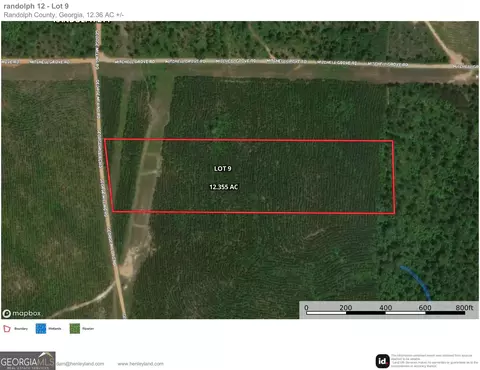Click the "Wetlands" legend label
Image resolution: width=480 pixels, height=370 pixels.
(55, 329)
